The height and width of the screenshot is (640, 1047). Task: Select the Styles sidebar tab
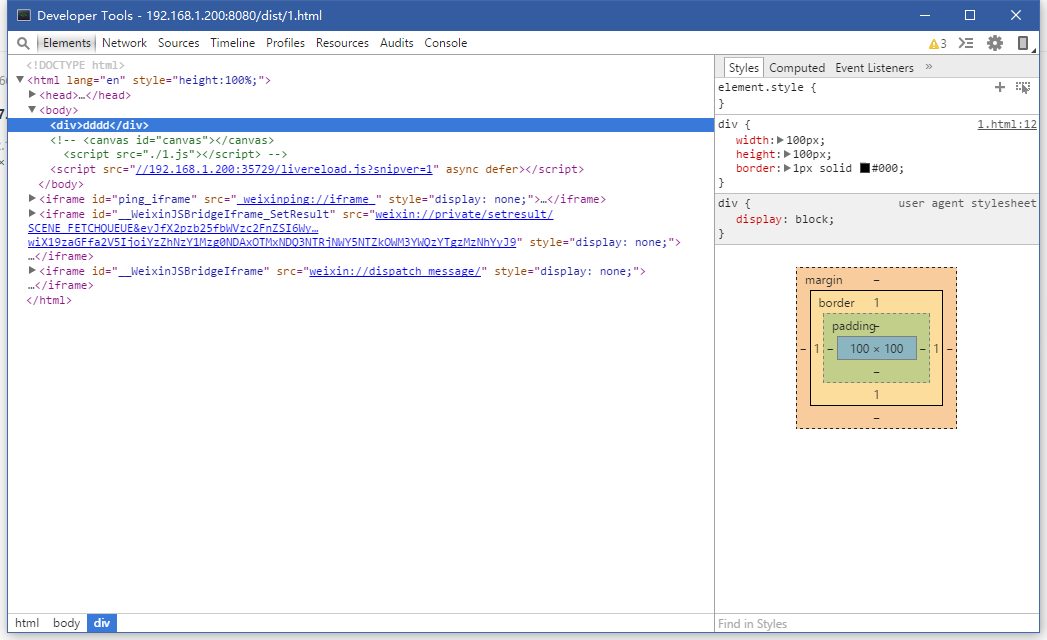coord(743,67)
